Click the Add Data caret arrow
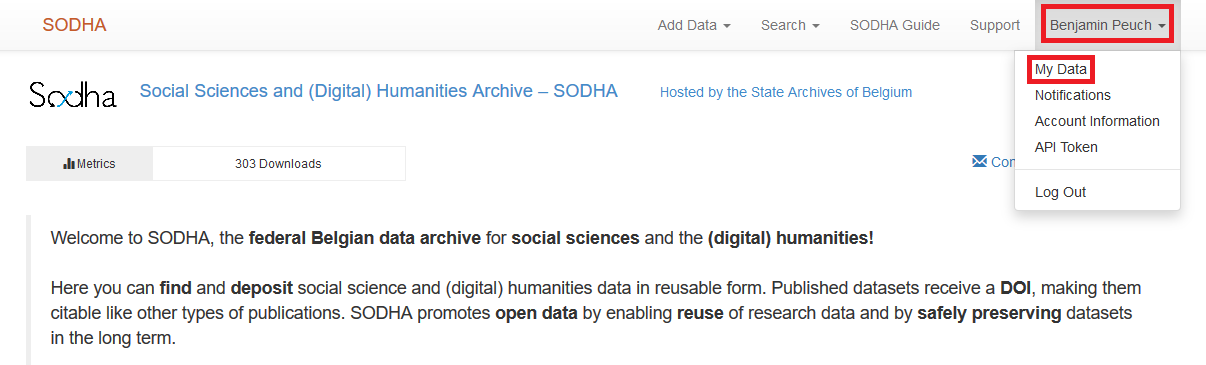This screenshot has height=365, width=1206. 726,26
